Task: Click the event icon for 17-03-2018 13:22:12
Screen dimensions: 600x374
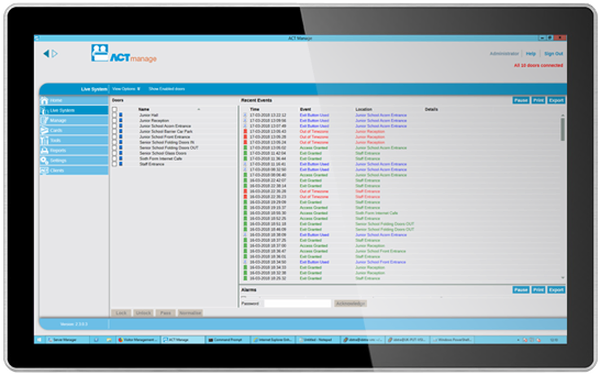Action: 245,115
